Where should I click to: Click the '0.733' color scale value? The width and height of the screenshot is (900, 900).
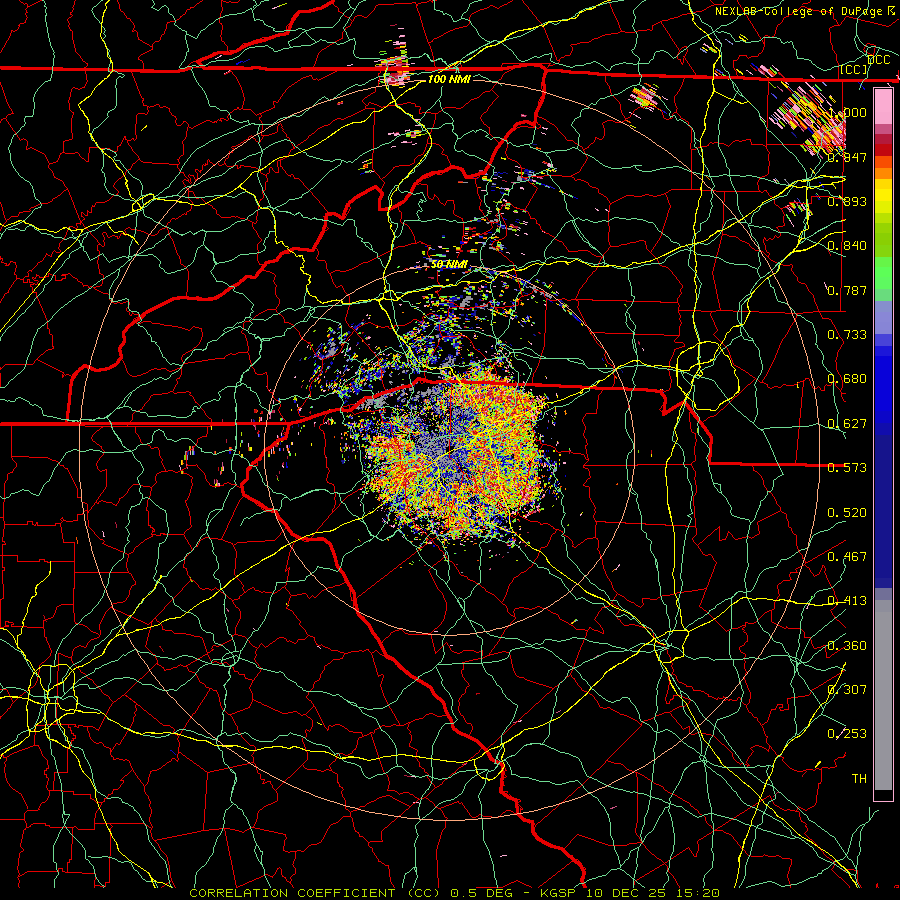click(847, 335)
